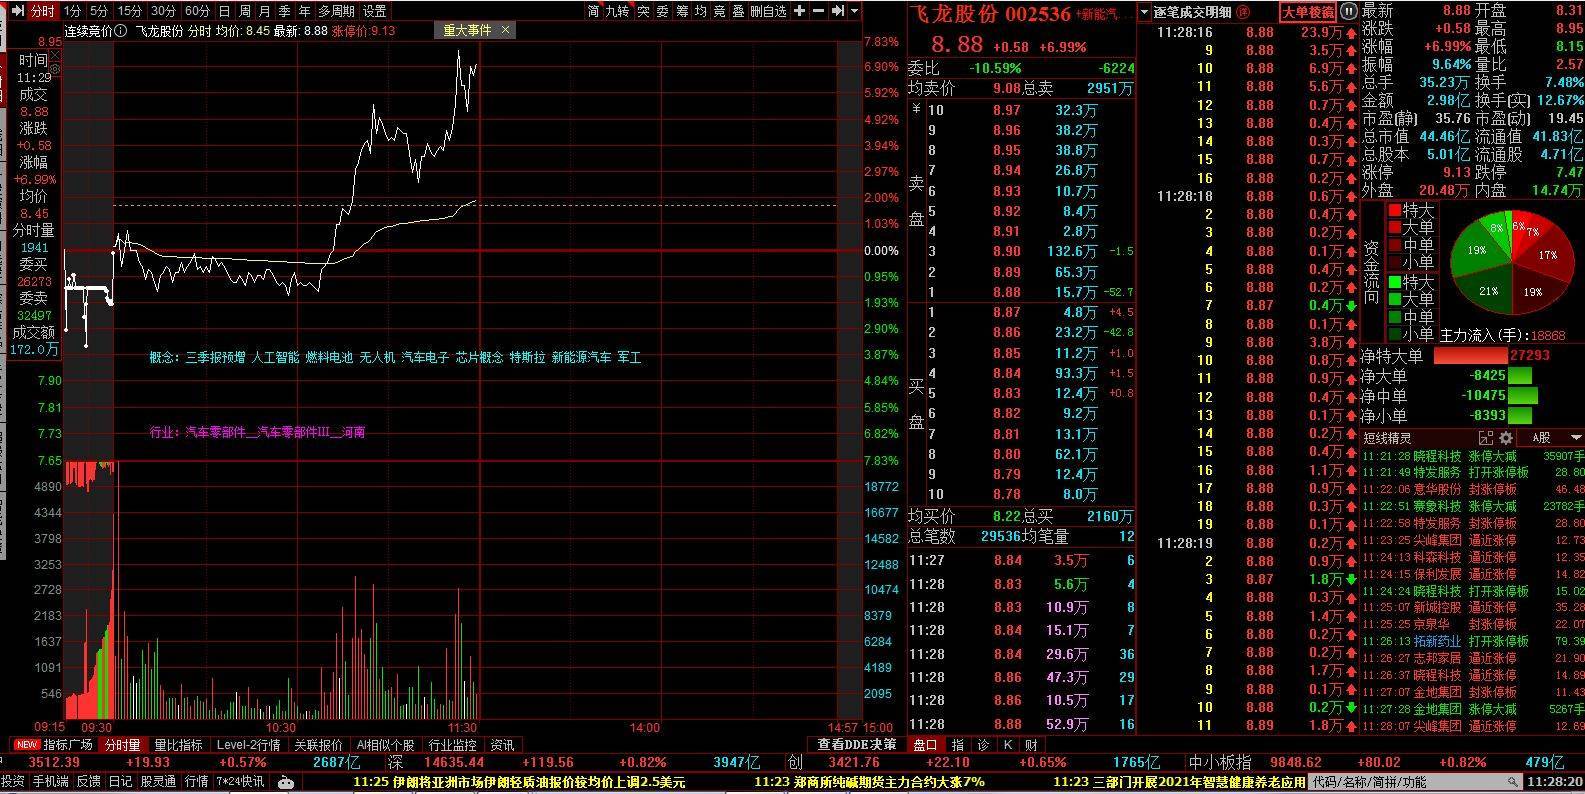Screen dimensions: 1585x794
Task: Open the 股灵通 link in status bar
Action: point(158,782)
